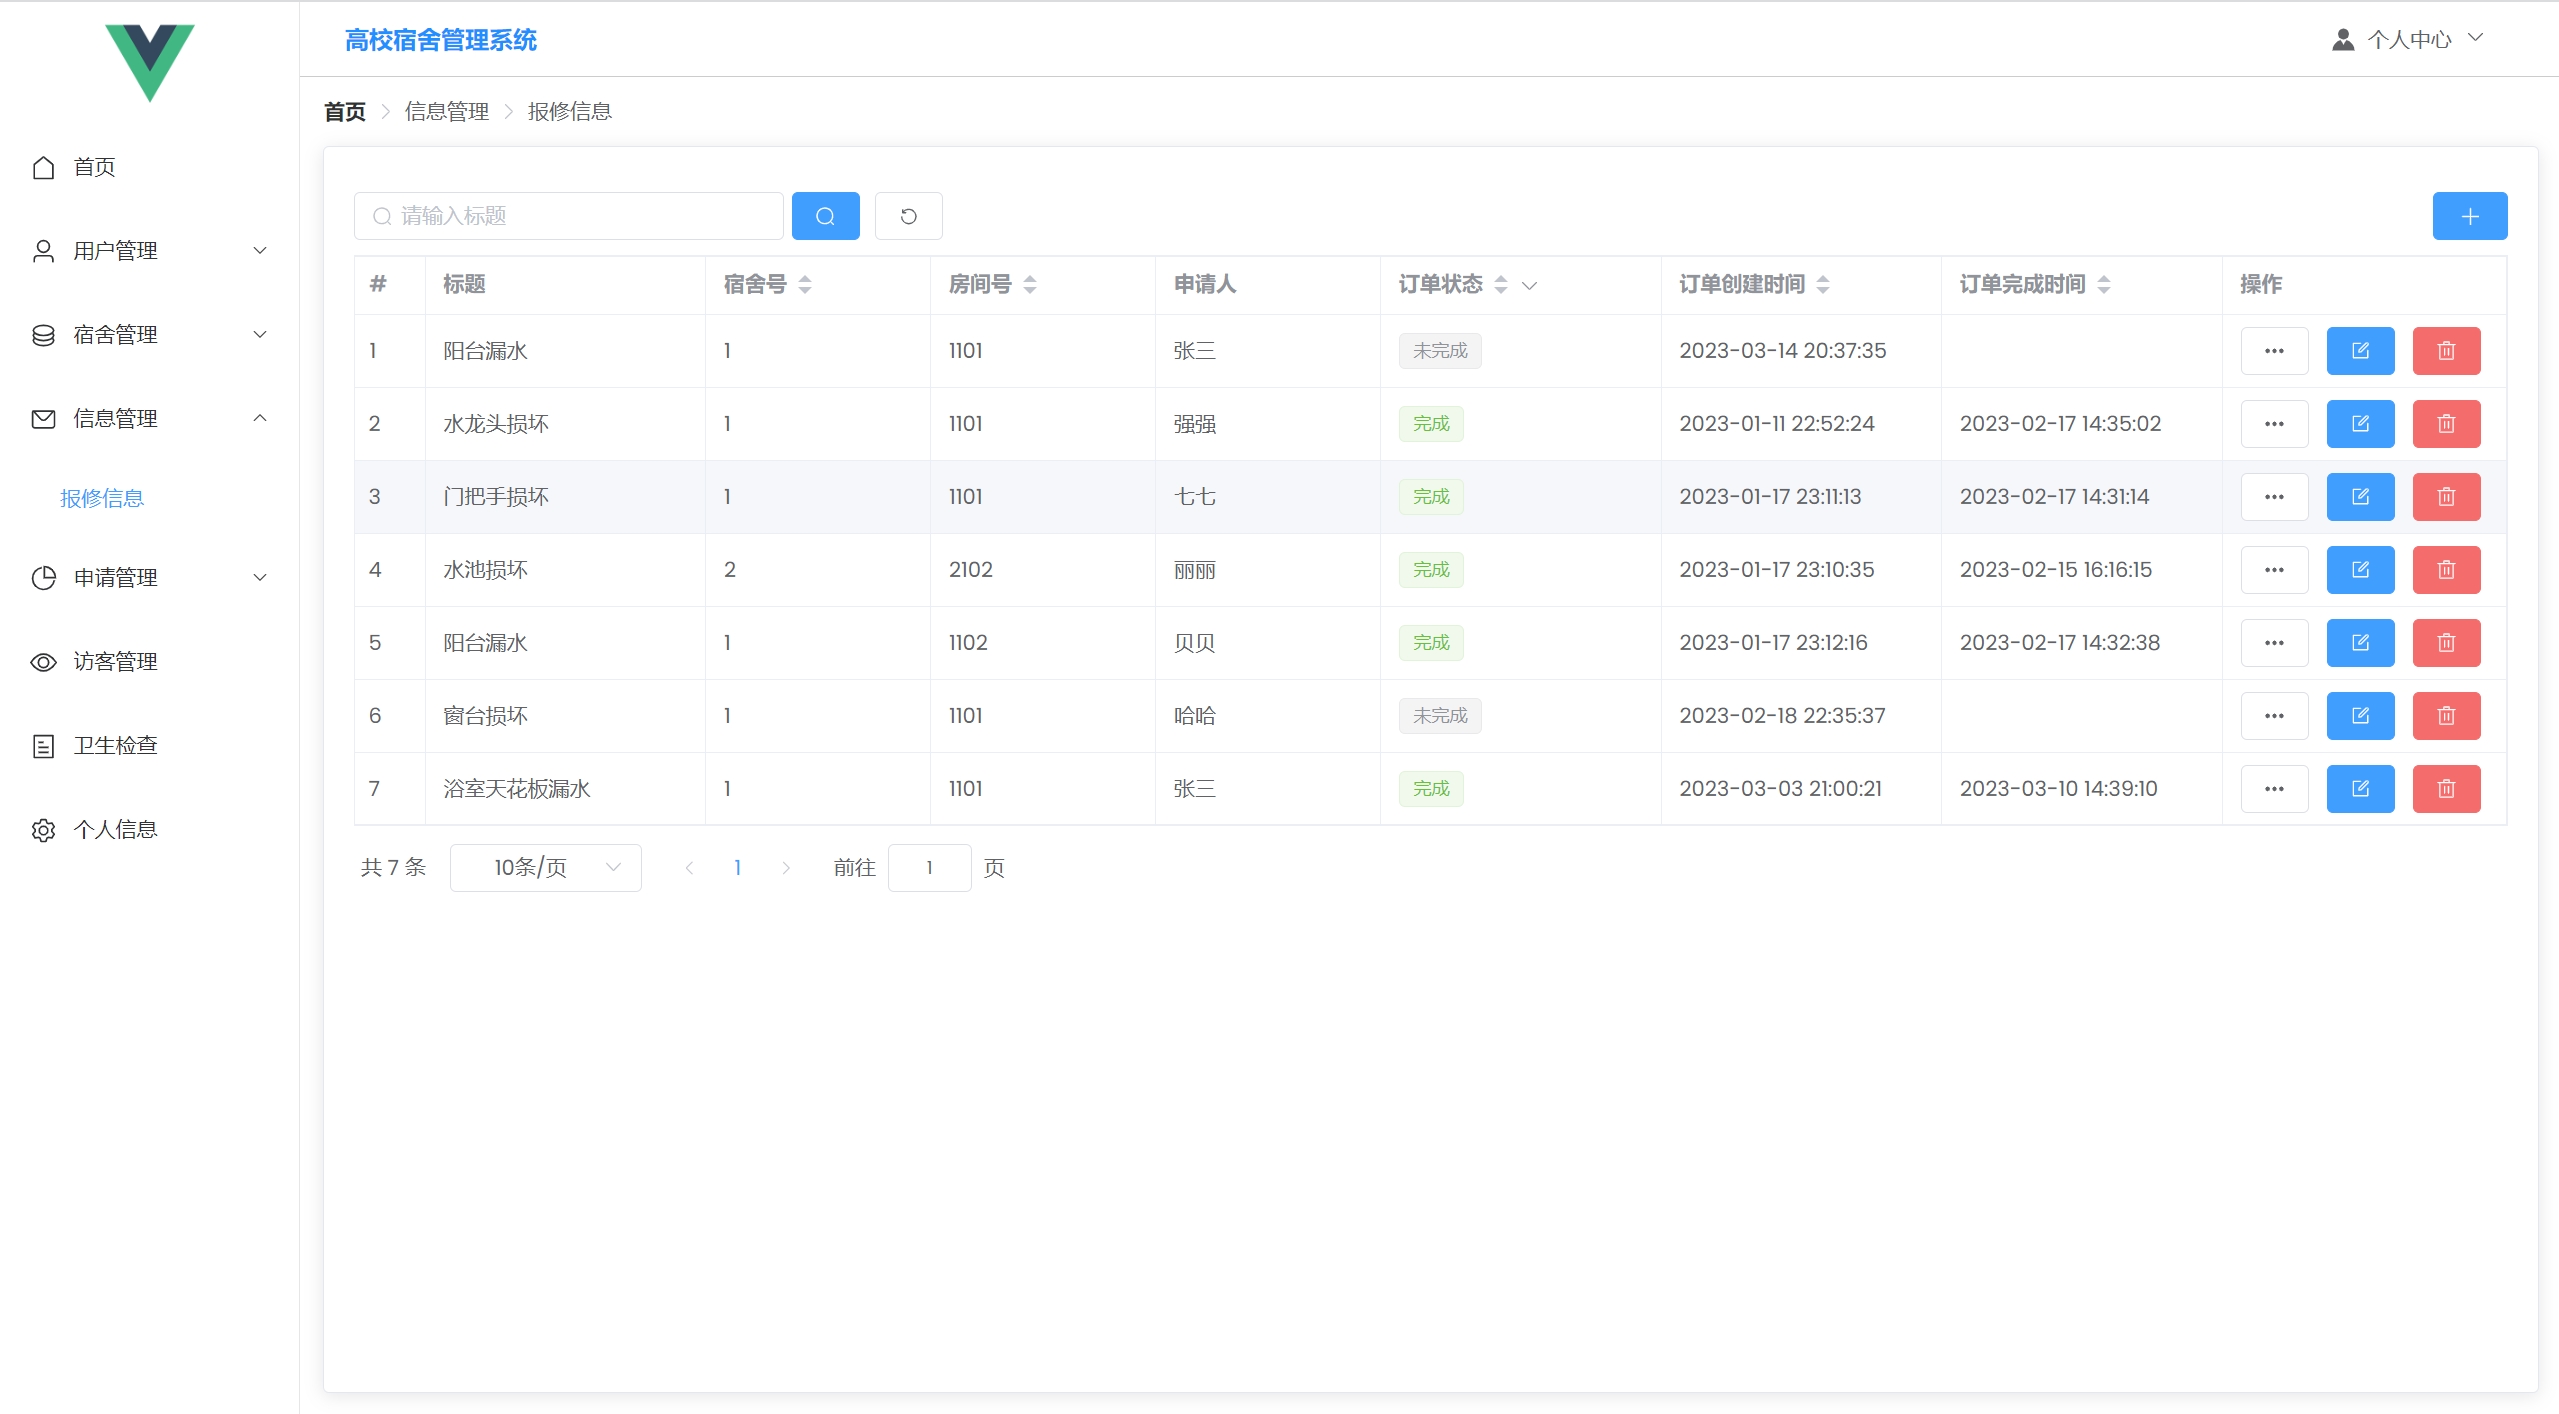Click the 首页 breadcrumb link

click(x=345, y=112)
